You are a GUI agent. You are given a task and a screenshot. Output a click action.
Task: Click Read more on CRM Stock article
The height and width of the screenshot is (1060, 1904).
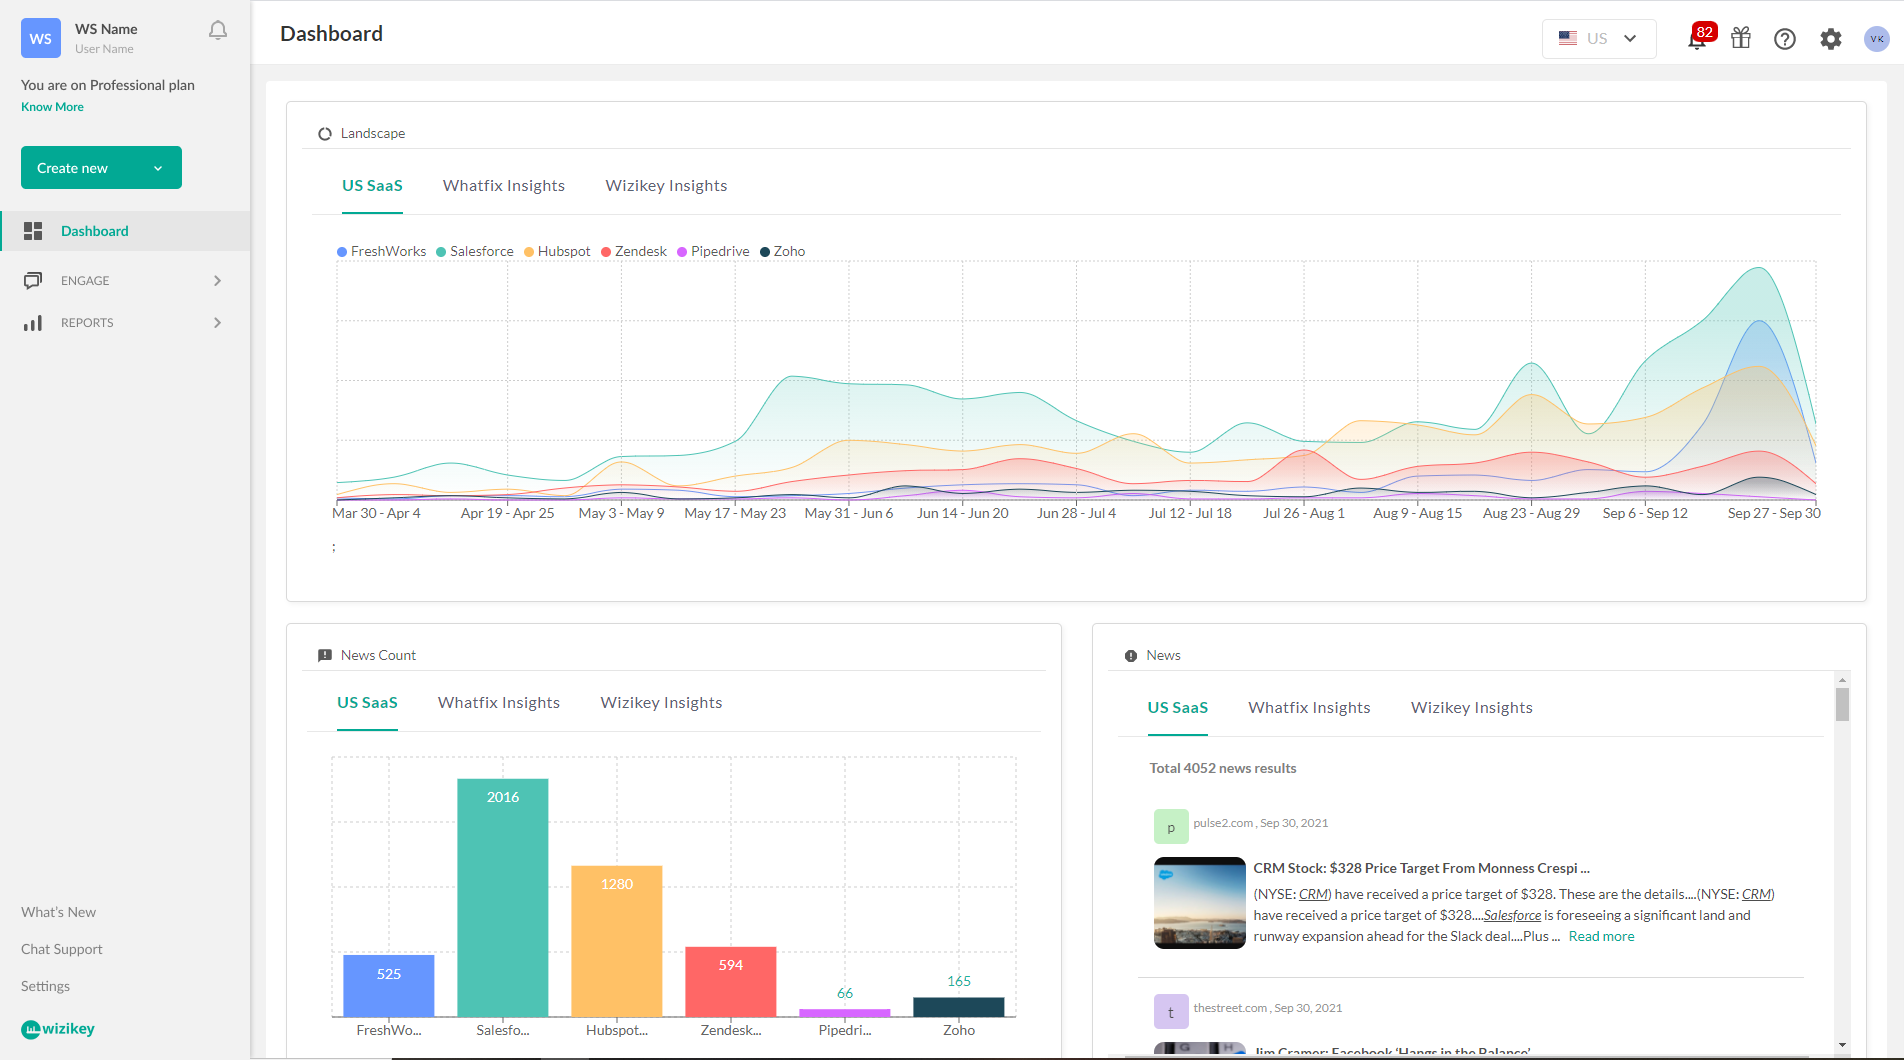coord(1601,937)
